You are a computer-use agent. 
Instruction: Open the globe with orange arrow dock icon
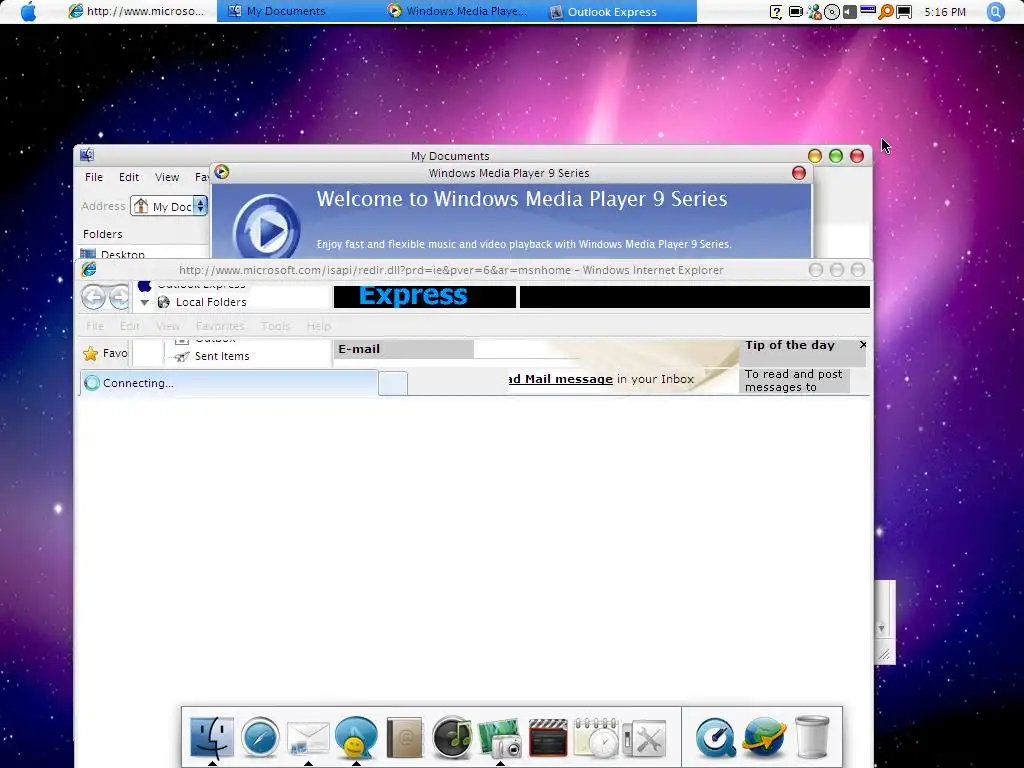click(x=764, y=737)
